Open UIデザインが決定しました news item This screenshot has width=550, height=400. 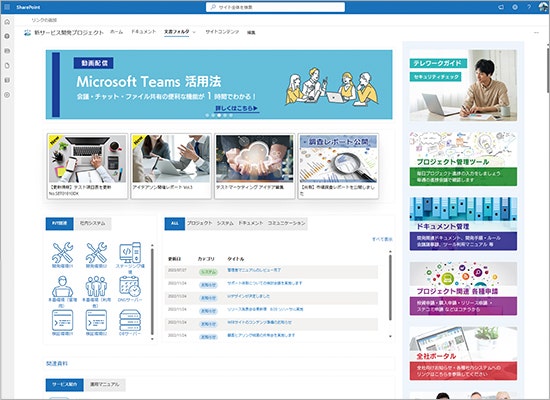pos(248,296)
